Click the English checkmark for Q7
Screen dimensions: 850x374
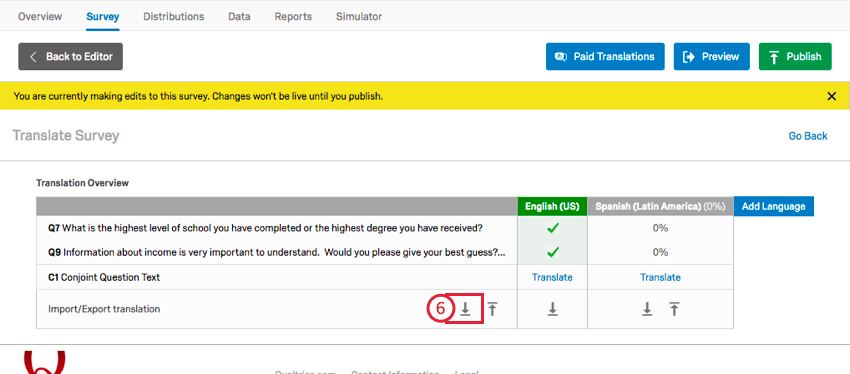pyautogui.click(x=552, y=228)
